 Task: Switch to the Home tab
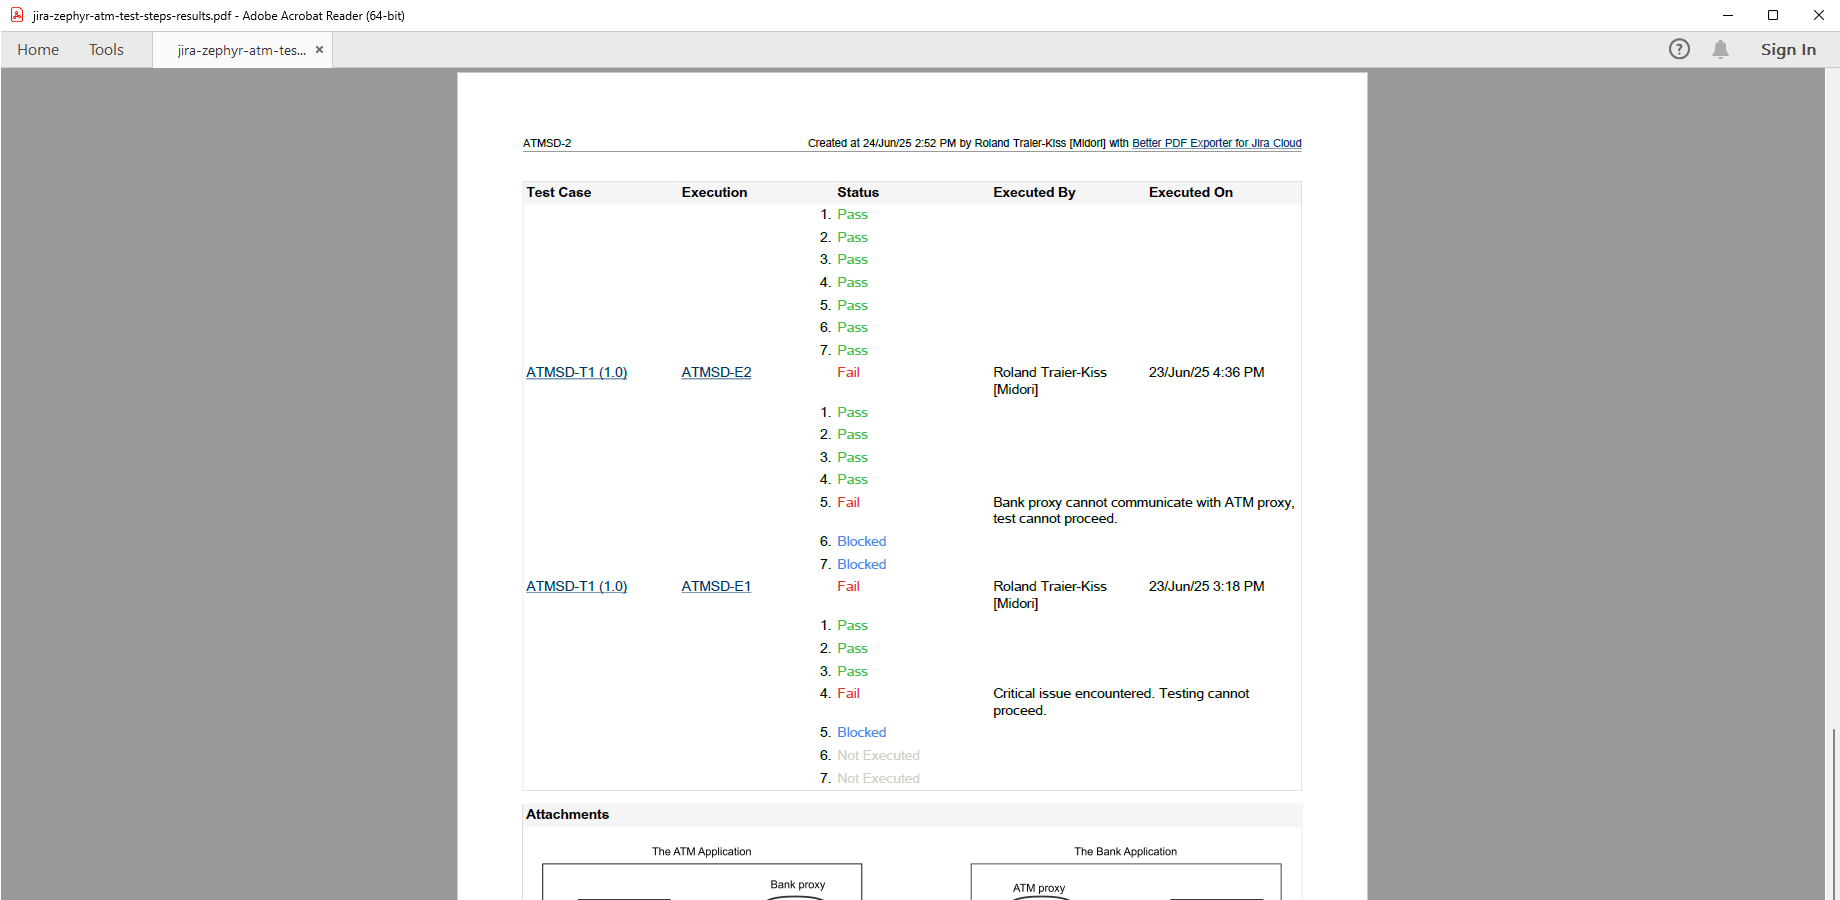point(38,49)
